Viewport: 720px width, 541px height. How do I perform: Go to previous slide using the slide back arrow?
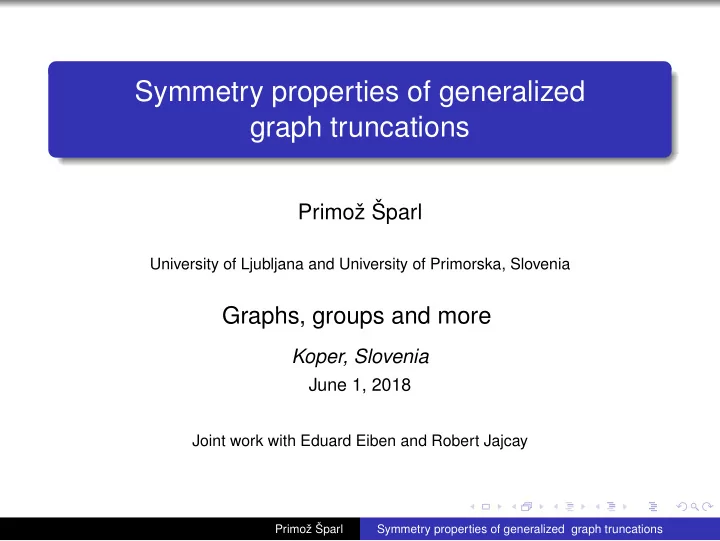click(x=472, y=507)
